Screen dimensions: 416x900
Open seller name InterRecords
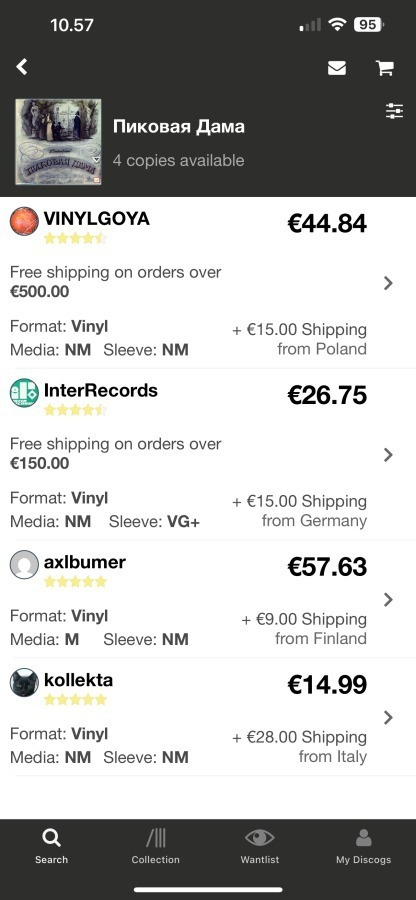click(x=100, y=390)
